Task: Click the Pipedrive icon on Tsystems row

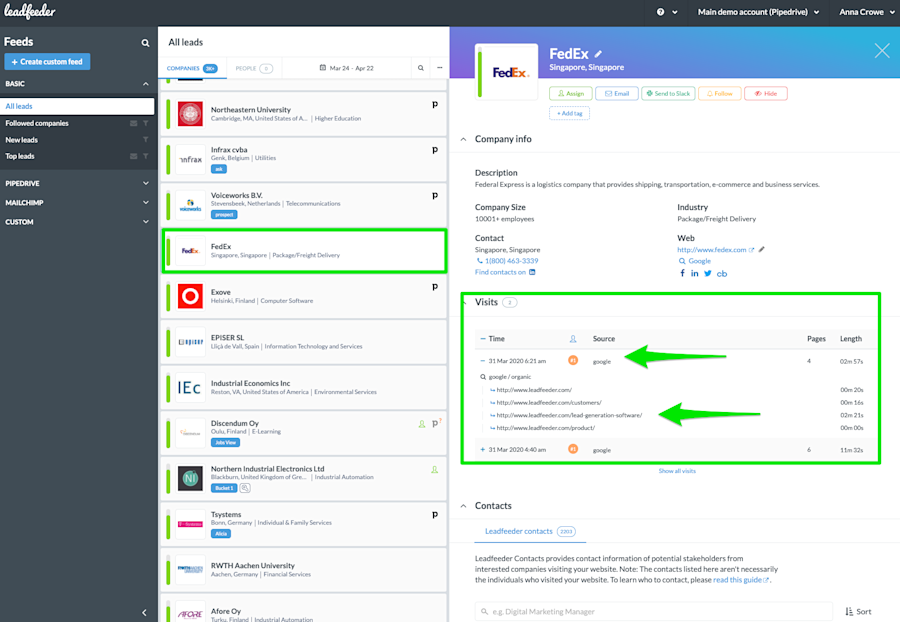Action: (x=435, y=515)
